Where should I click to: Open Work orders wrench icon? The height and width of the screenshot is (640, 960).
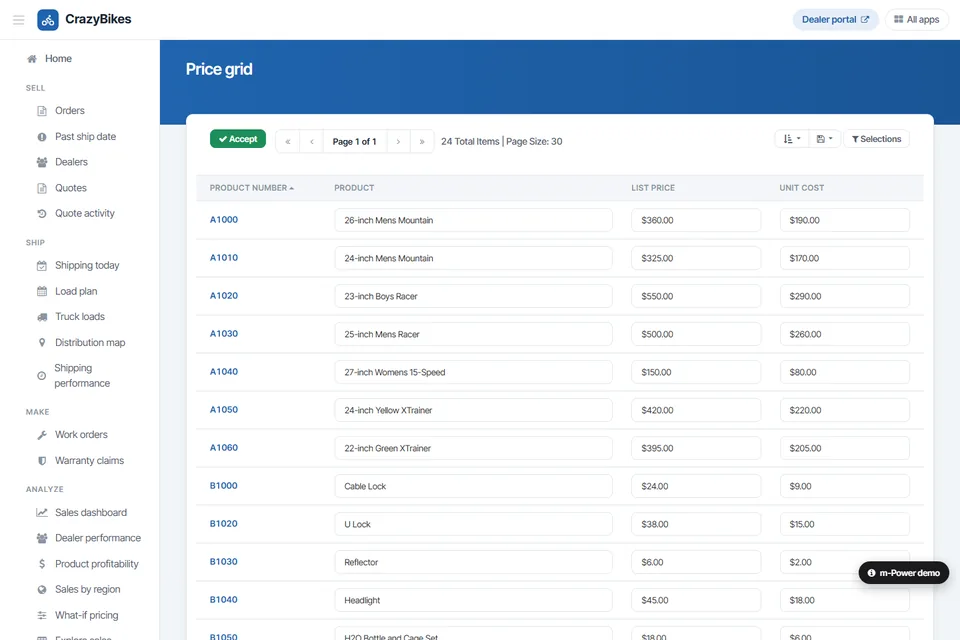point(42,435)
